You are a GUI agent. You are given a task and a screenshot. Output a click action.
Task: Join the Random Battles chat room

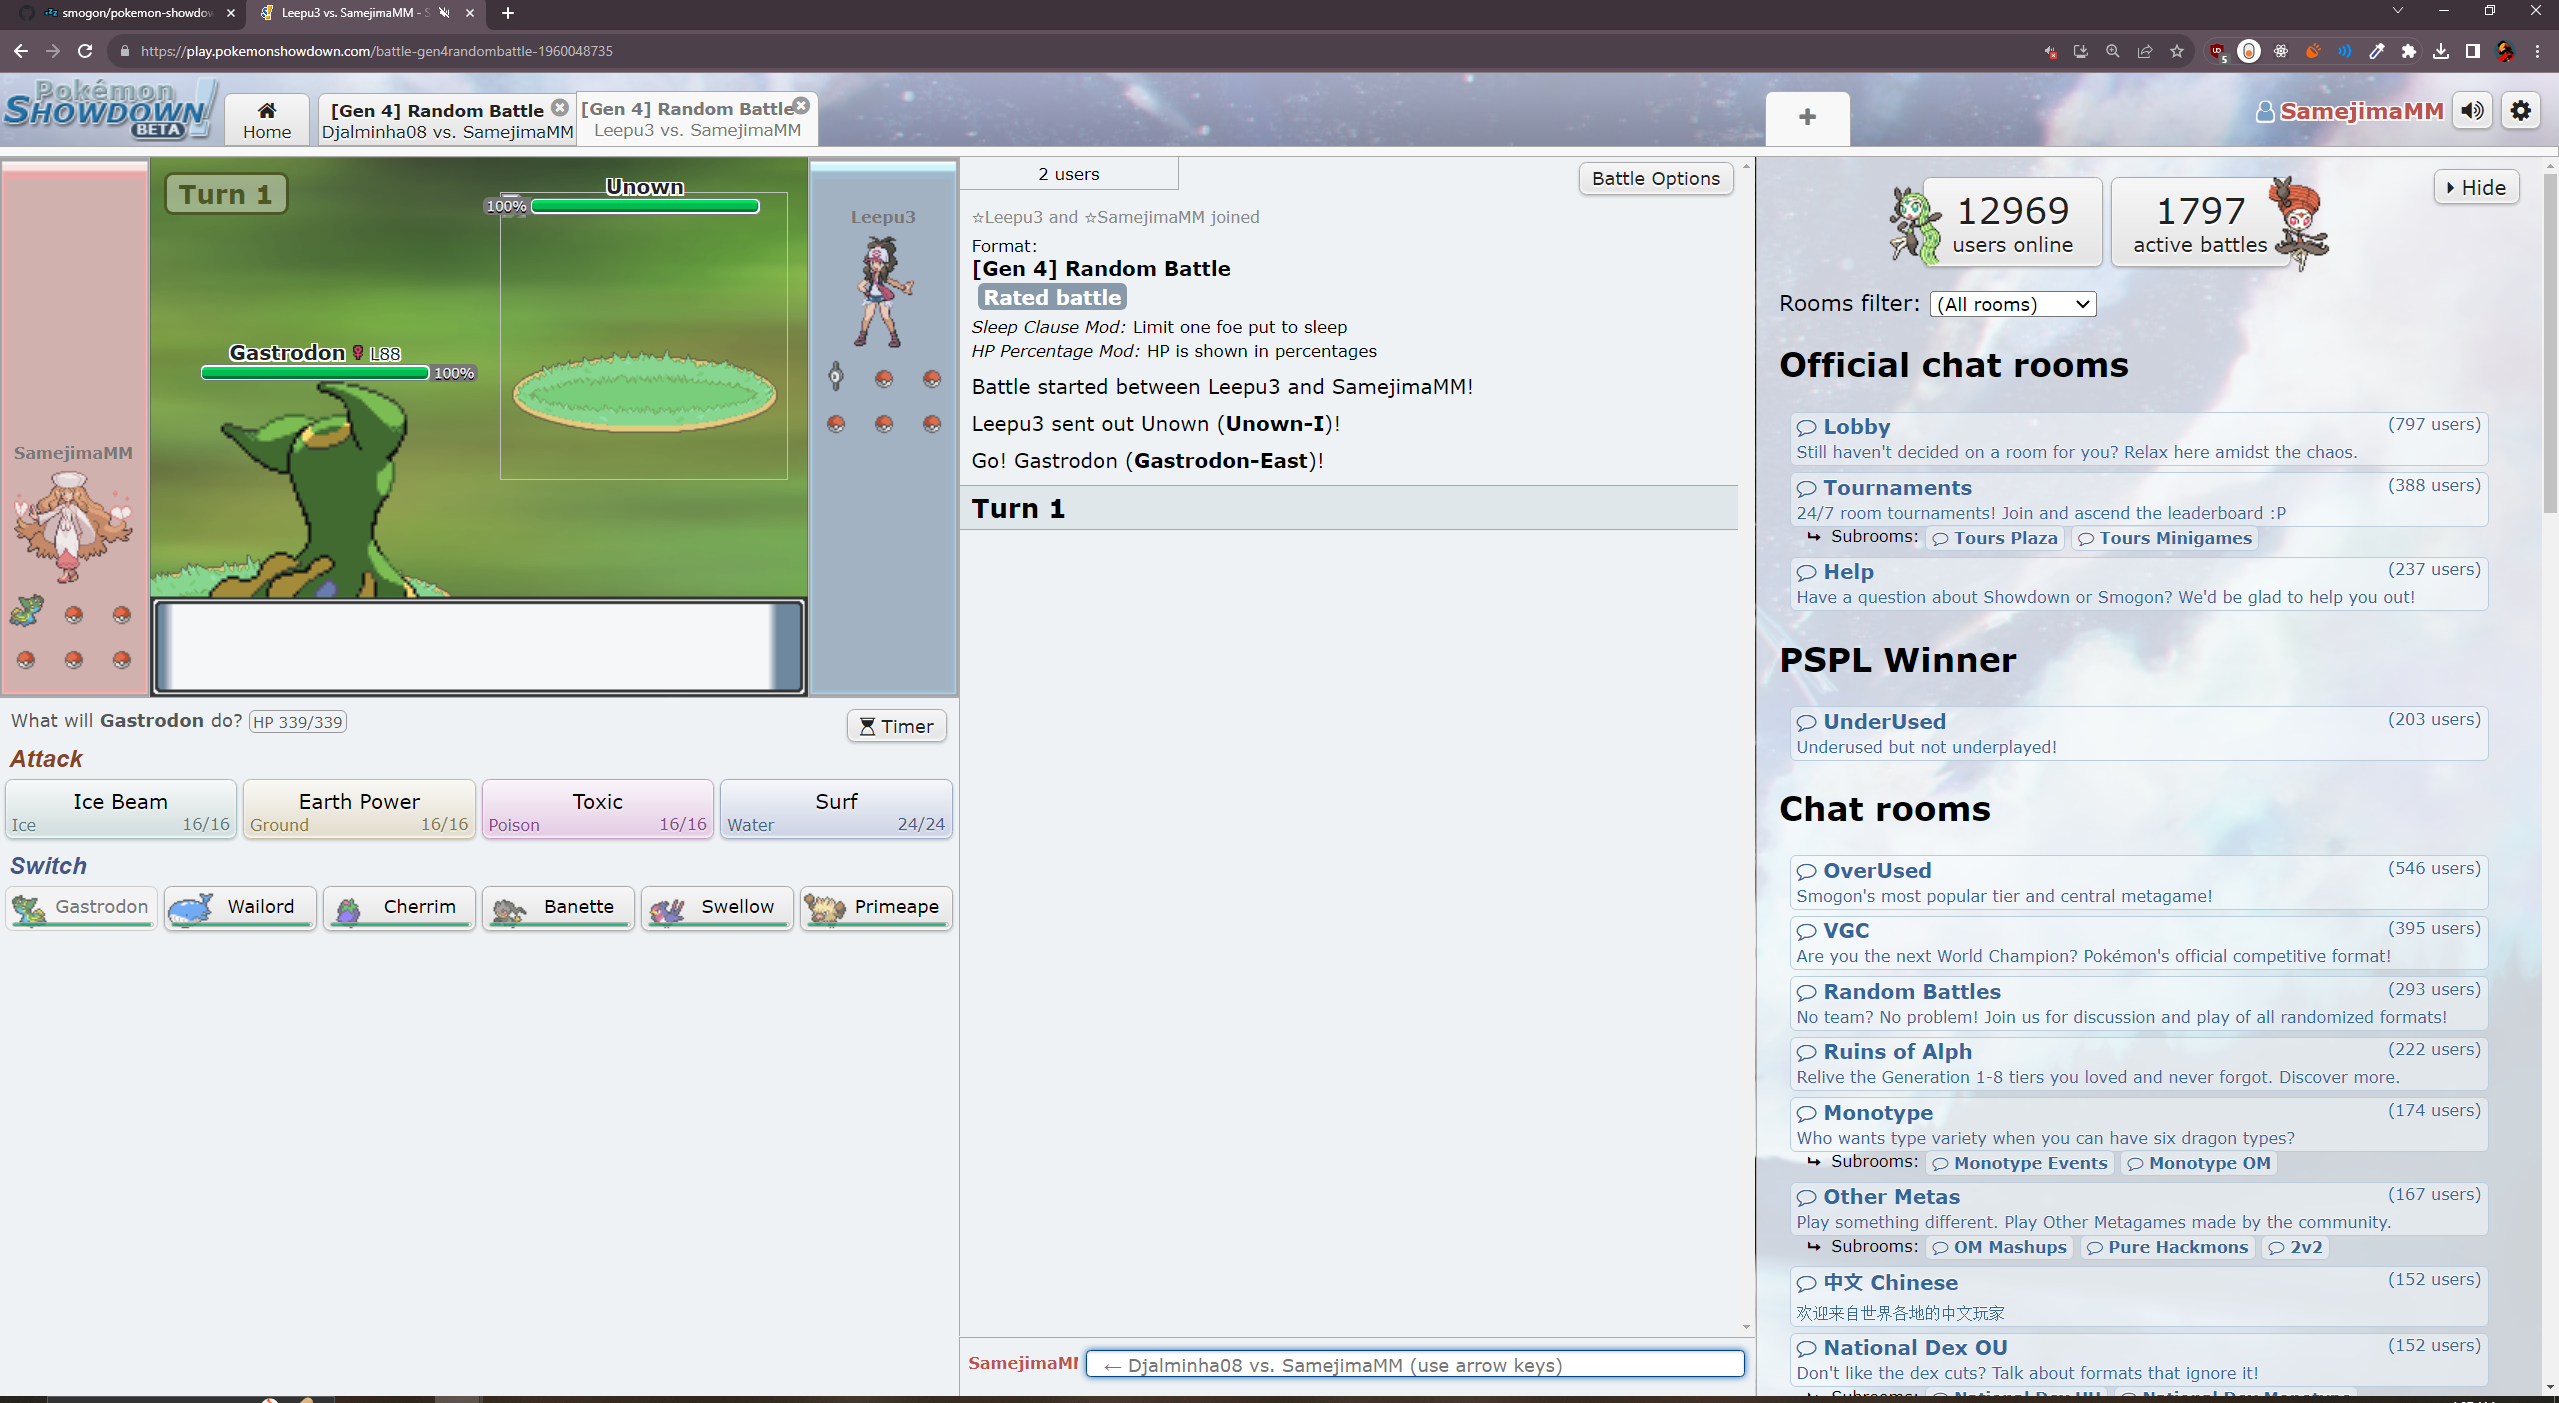pos(1911,991)
